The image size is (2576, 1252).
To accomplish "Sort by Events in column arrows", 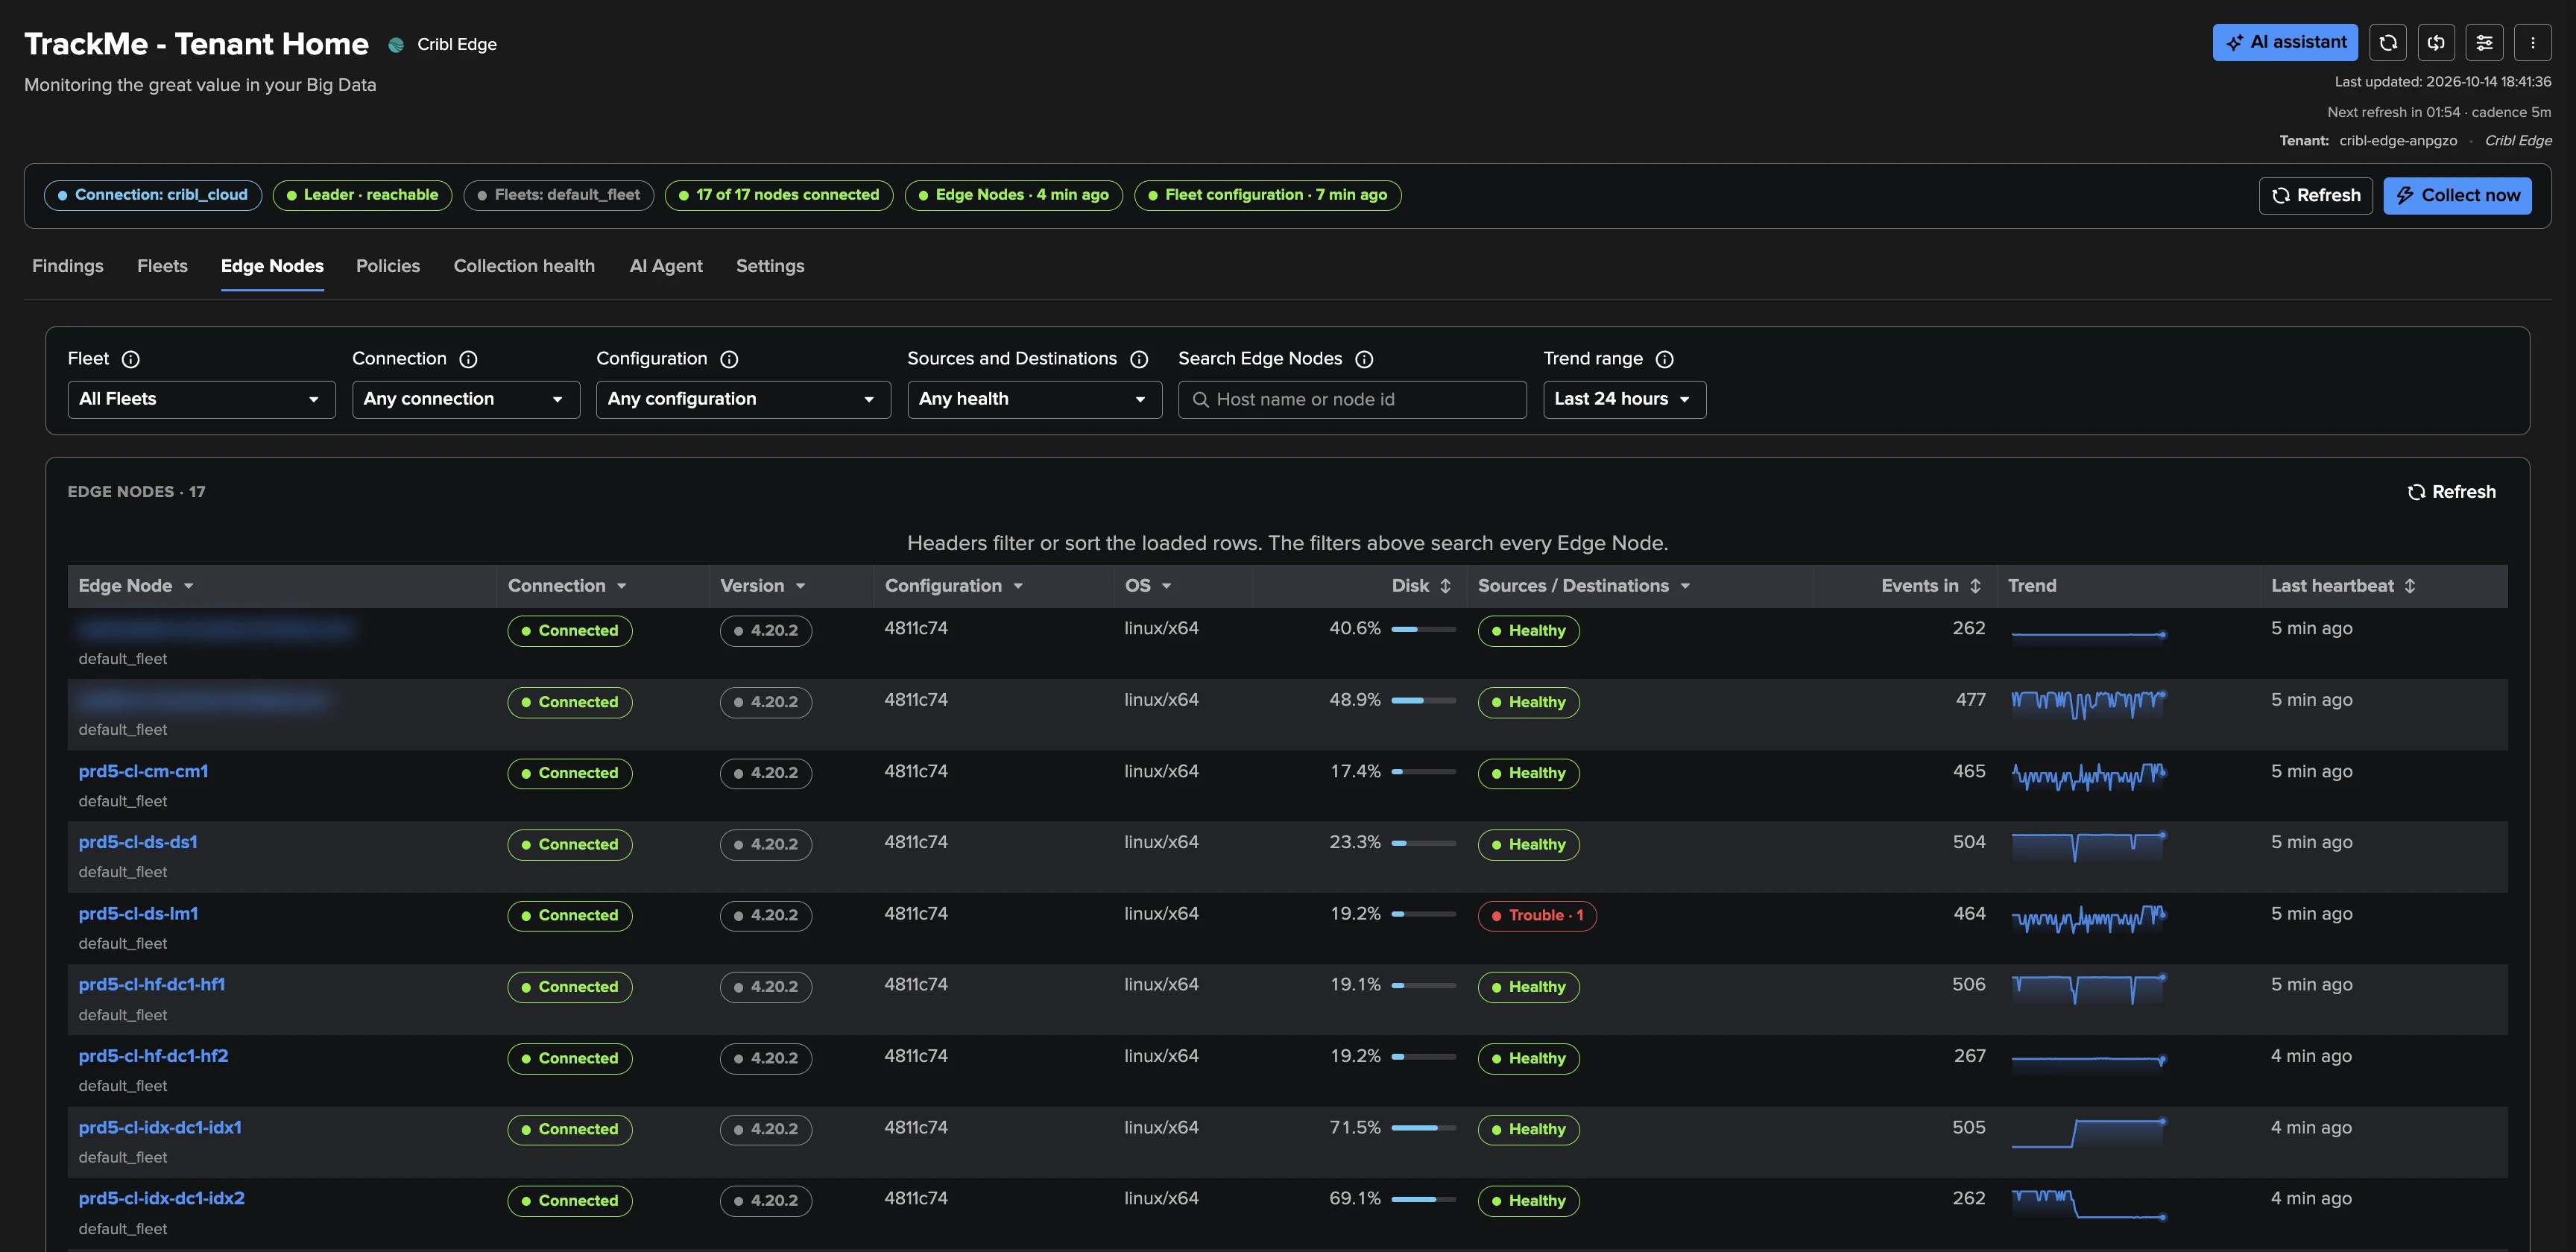I will (x=1975, y=586).
